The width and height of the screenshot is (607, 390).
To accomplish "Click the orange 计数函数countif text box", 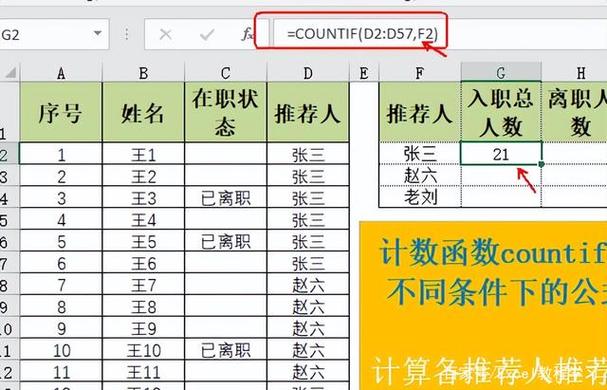I will [483, 305].
